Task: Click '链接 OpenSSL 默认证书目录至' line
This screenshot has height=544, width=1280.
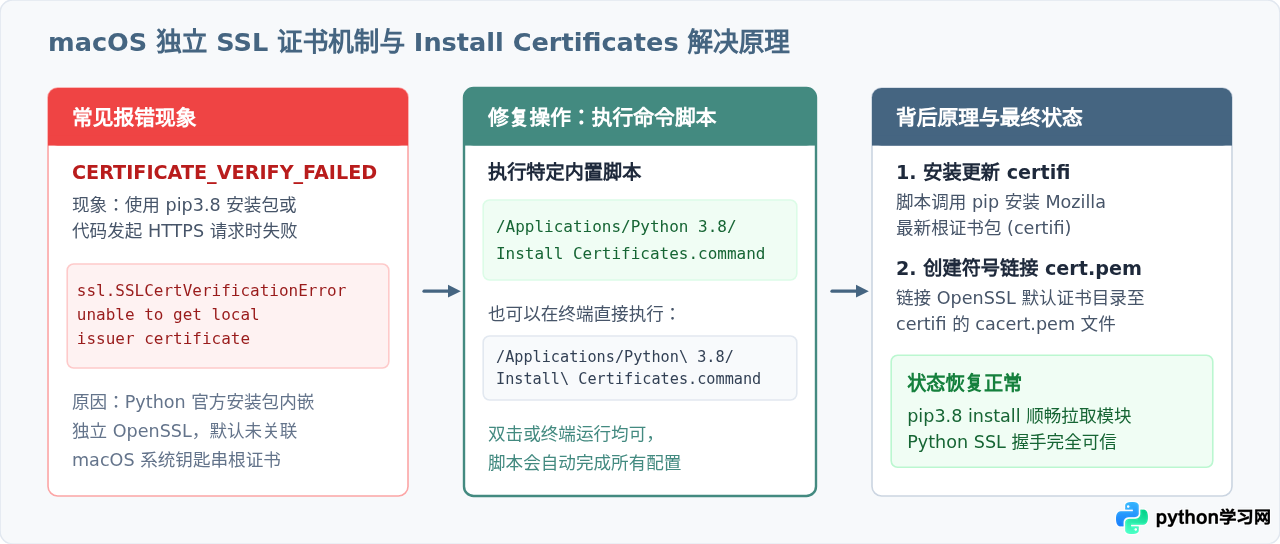Action: [x=1021, y=298]
